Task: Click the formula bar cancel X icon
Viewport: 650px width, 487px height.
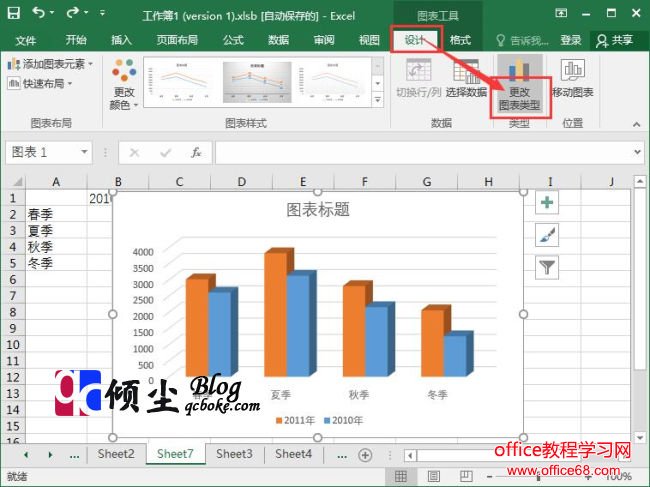Action: (134, 153)
